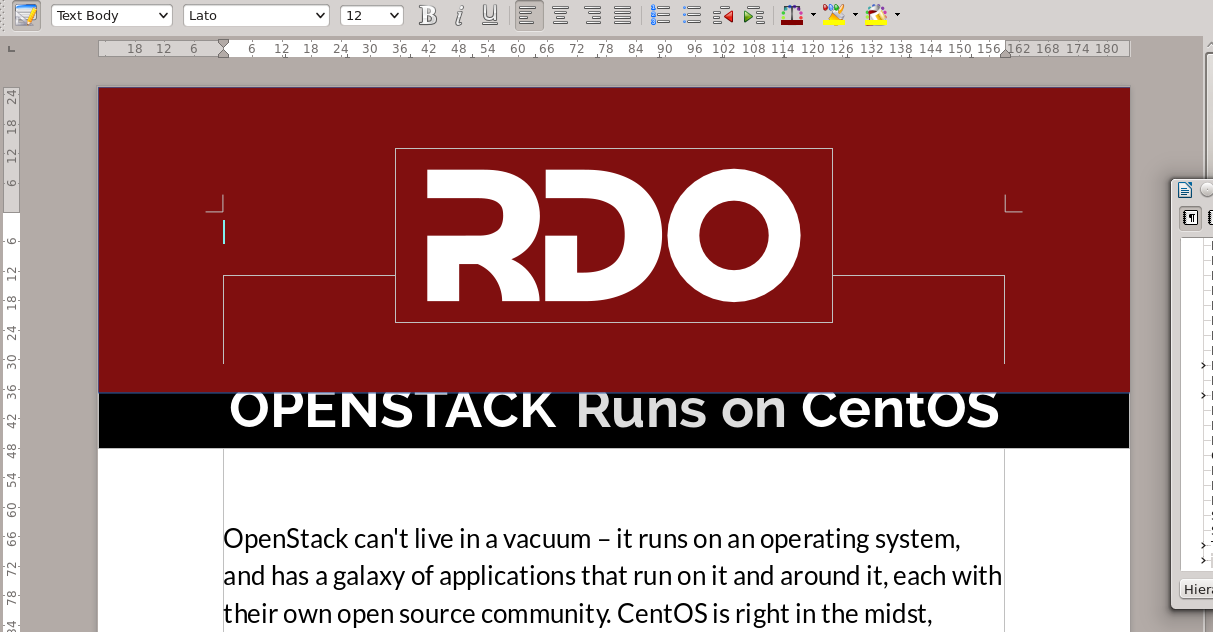Apply yellow highlighting color
Image resolution: width=1213 pixels, height=632 pixels.
coord(834,15)
